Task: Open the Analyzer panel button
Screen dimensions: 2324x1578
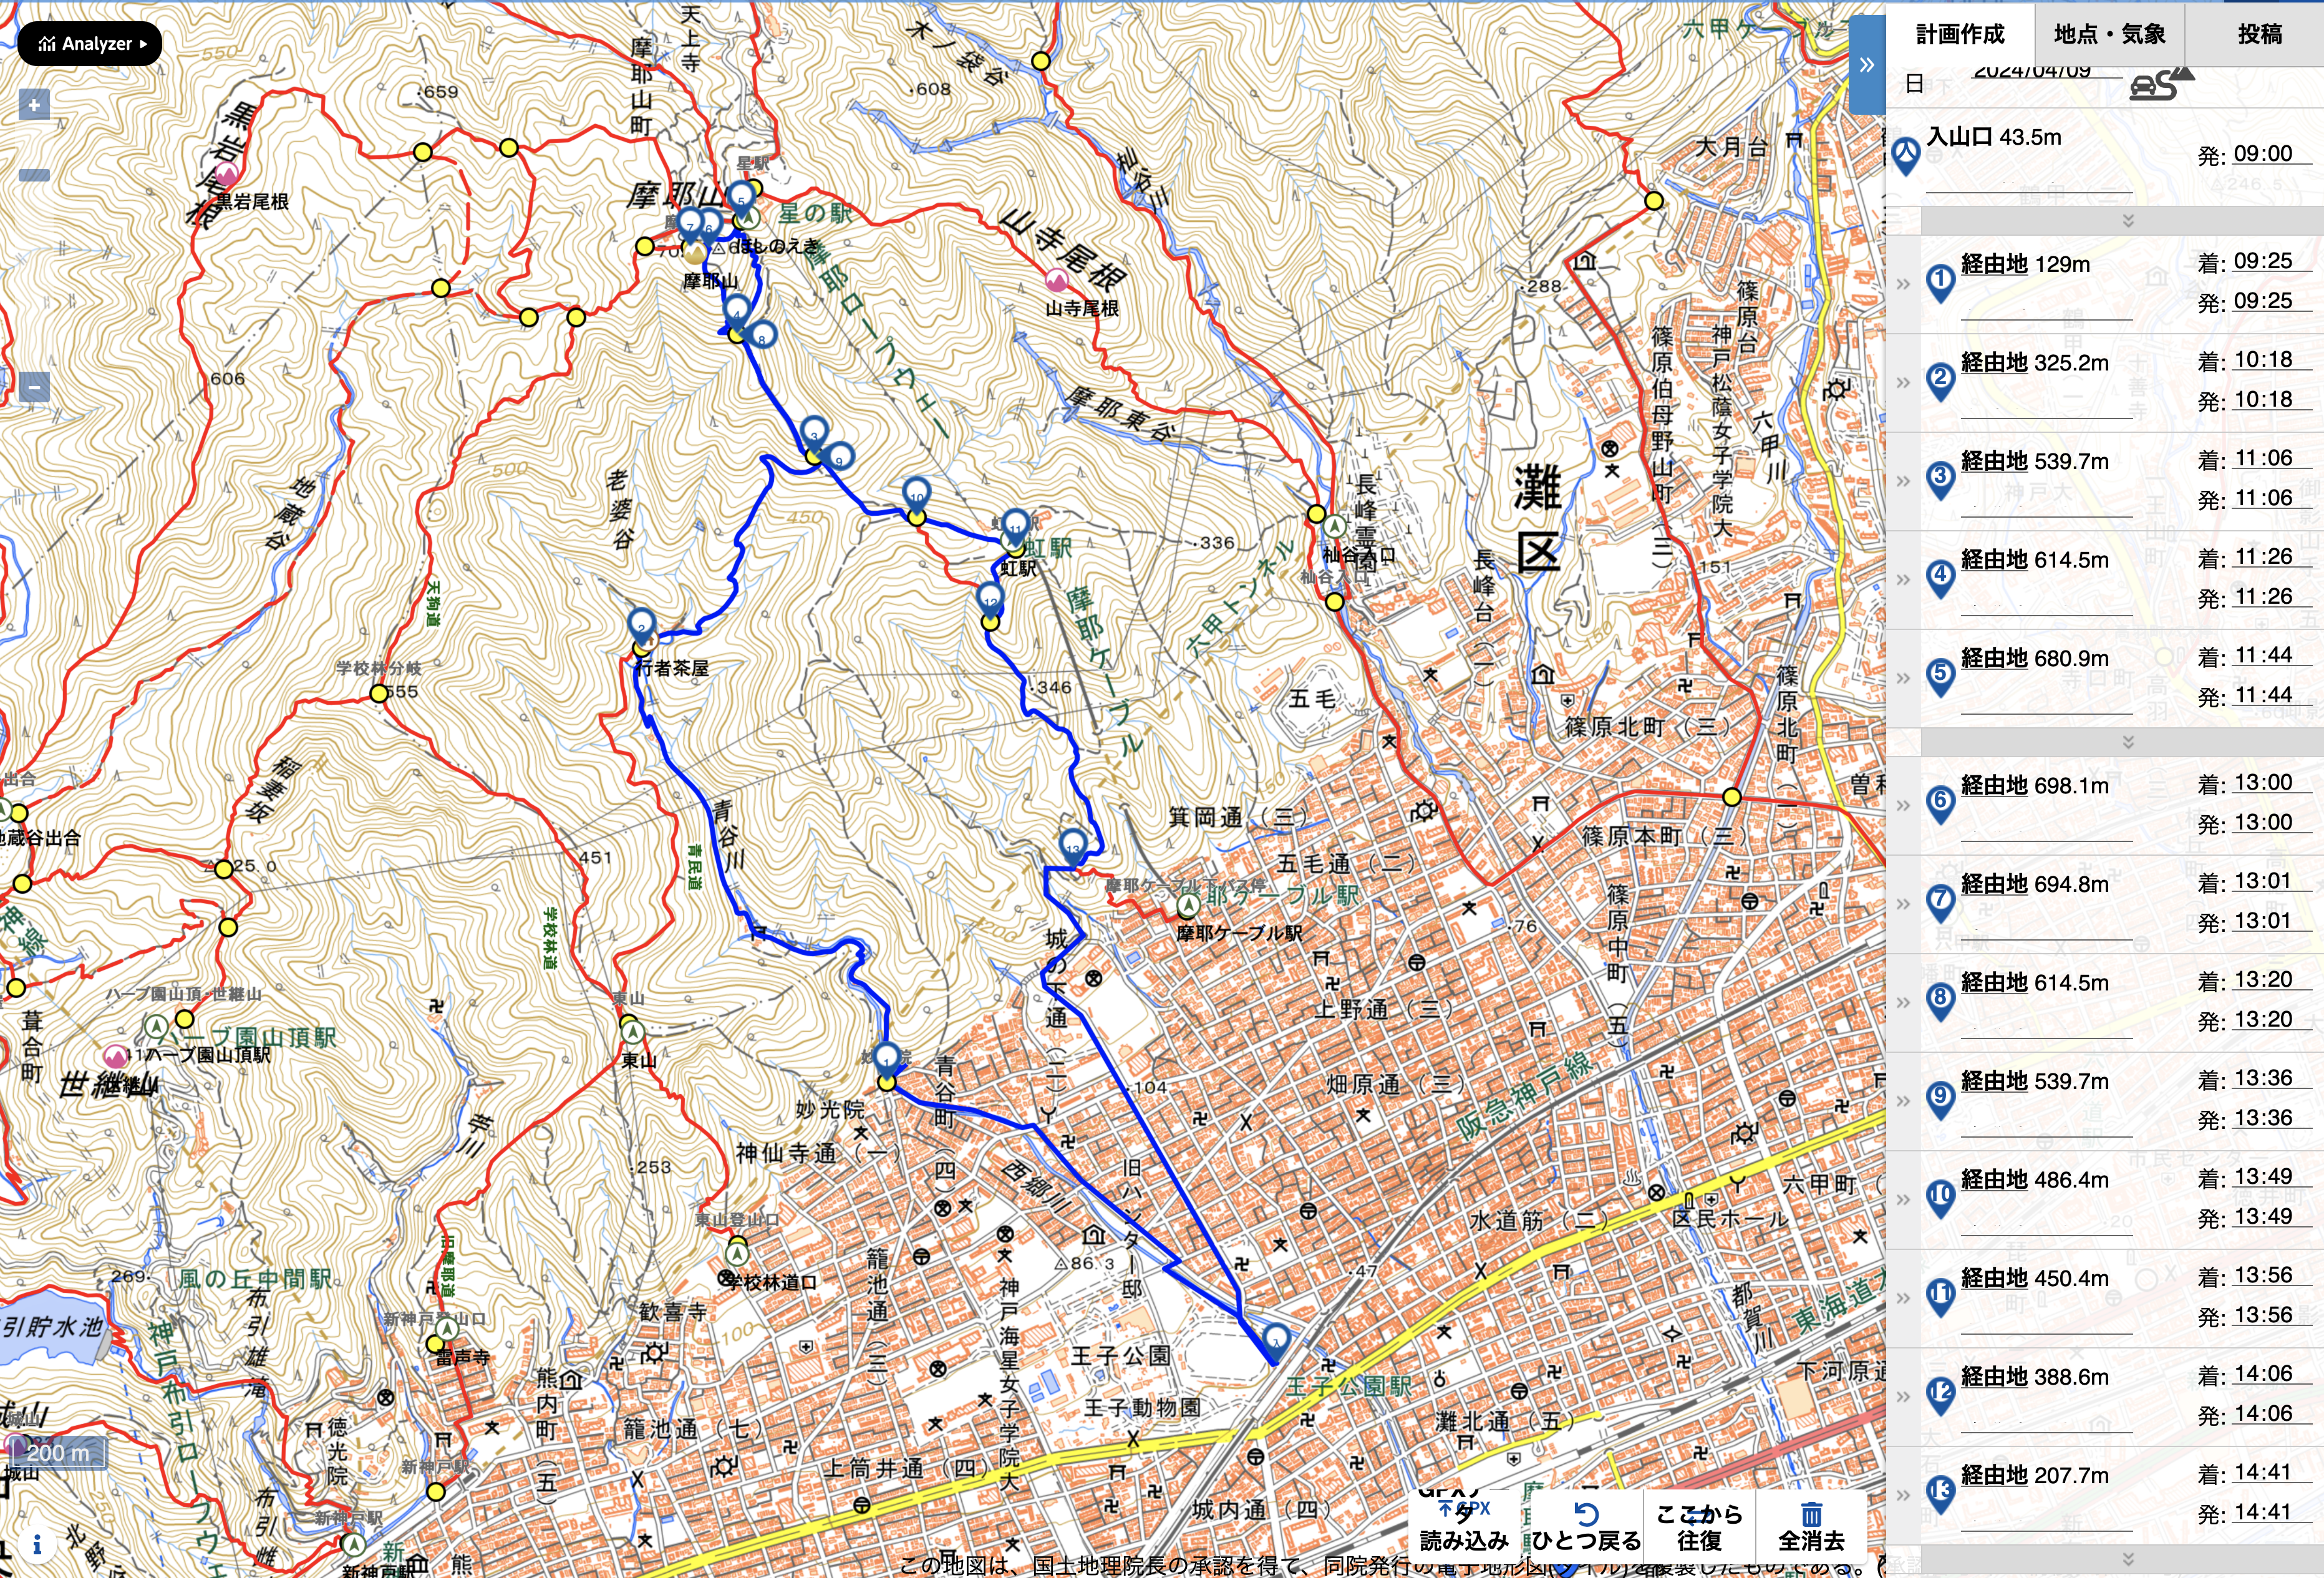Action: click(90, 44)
